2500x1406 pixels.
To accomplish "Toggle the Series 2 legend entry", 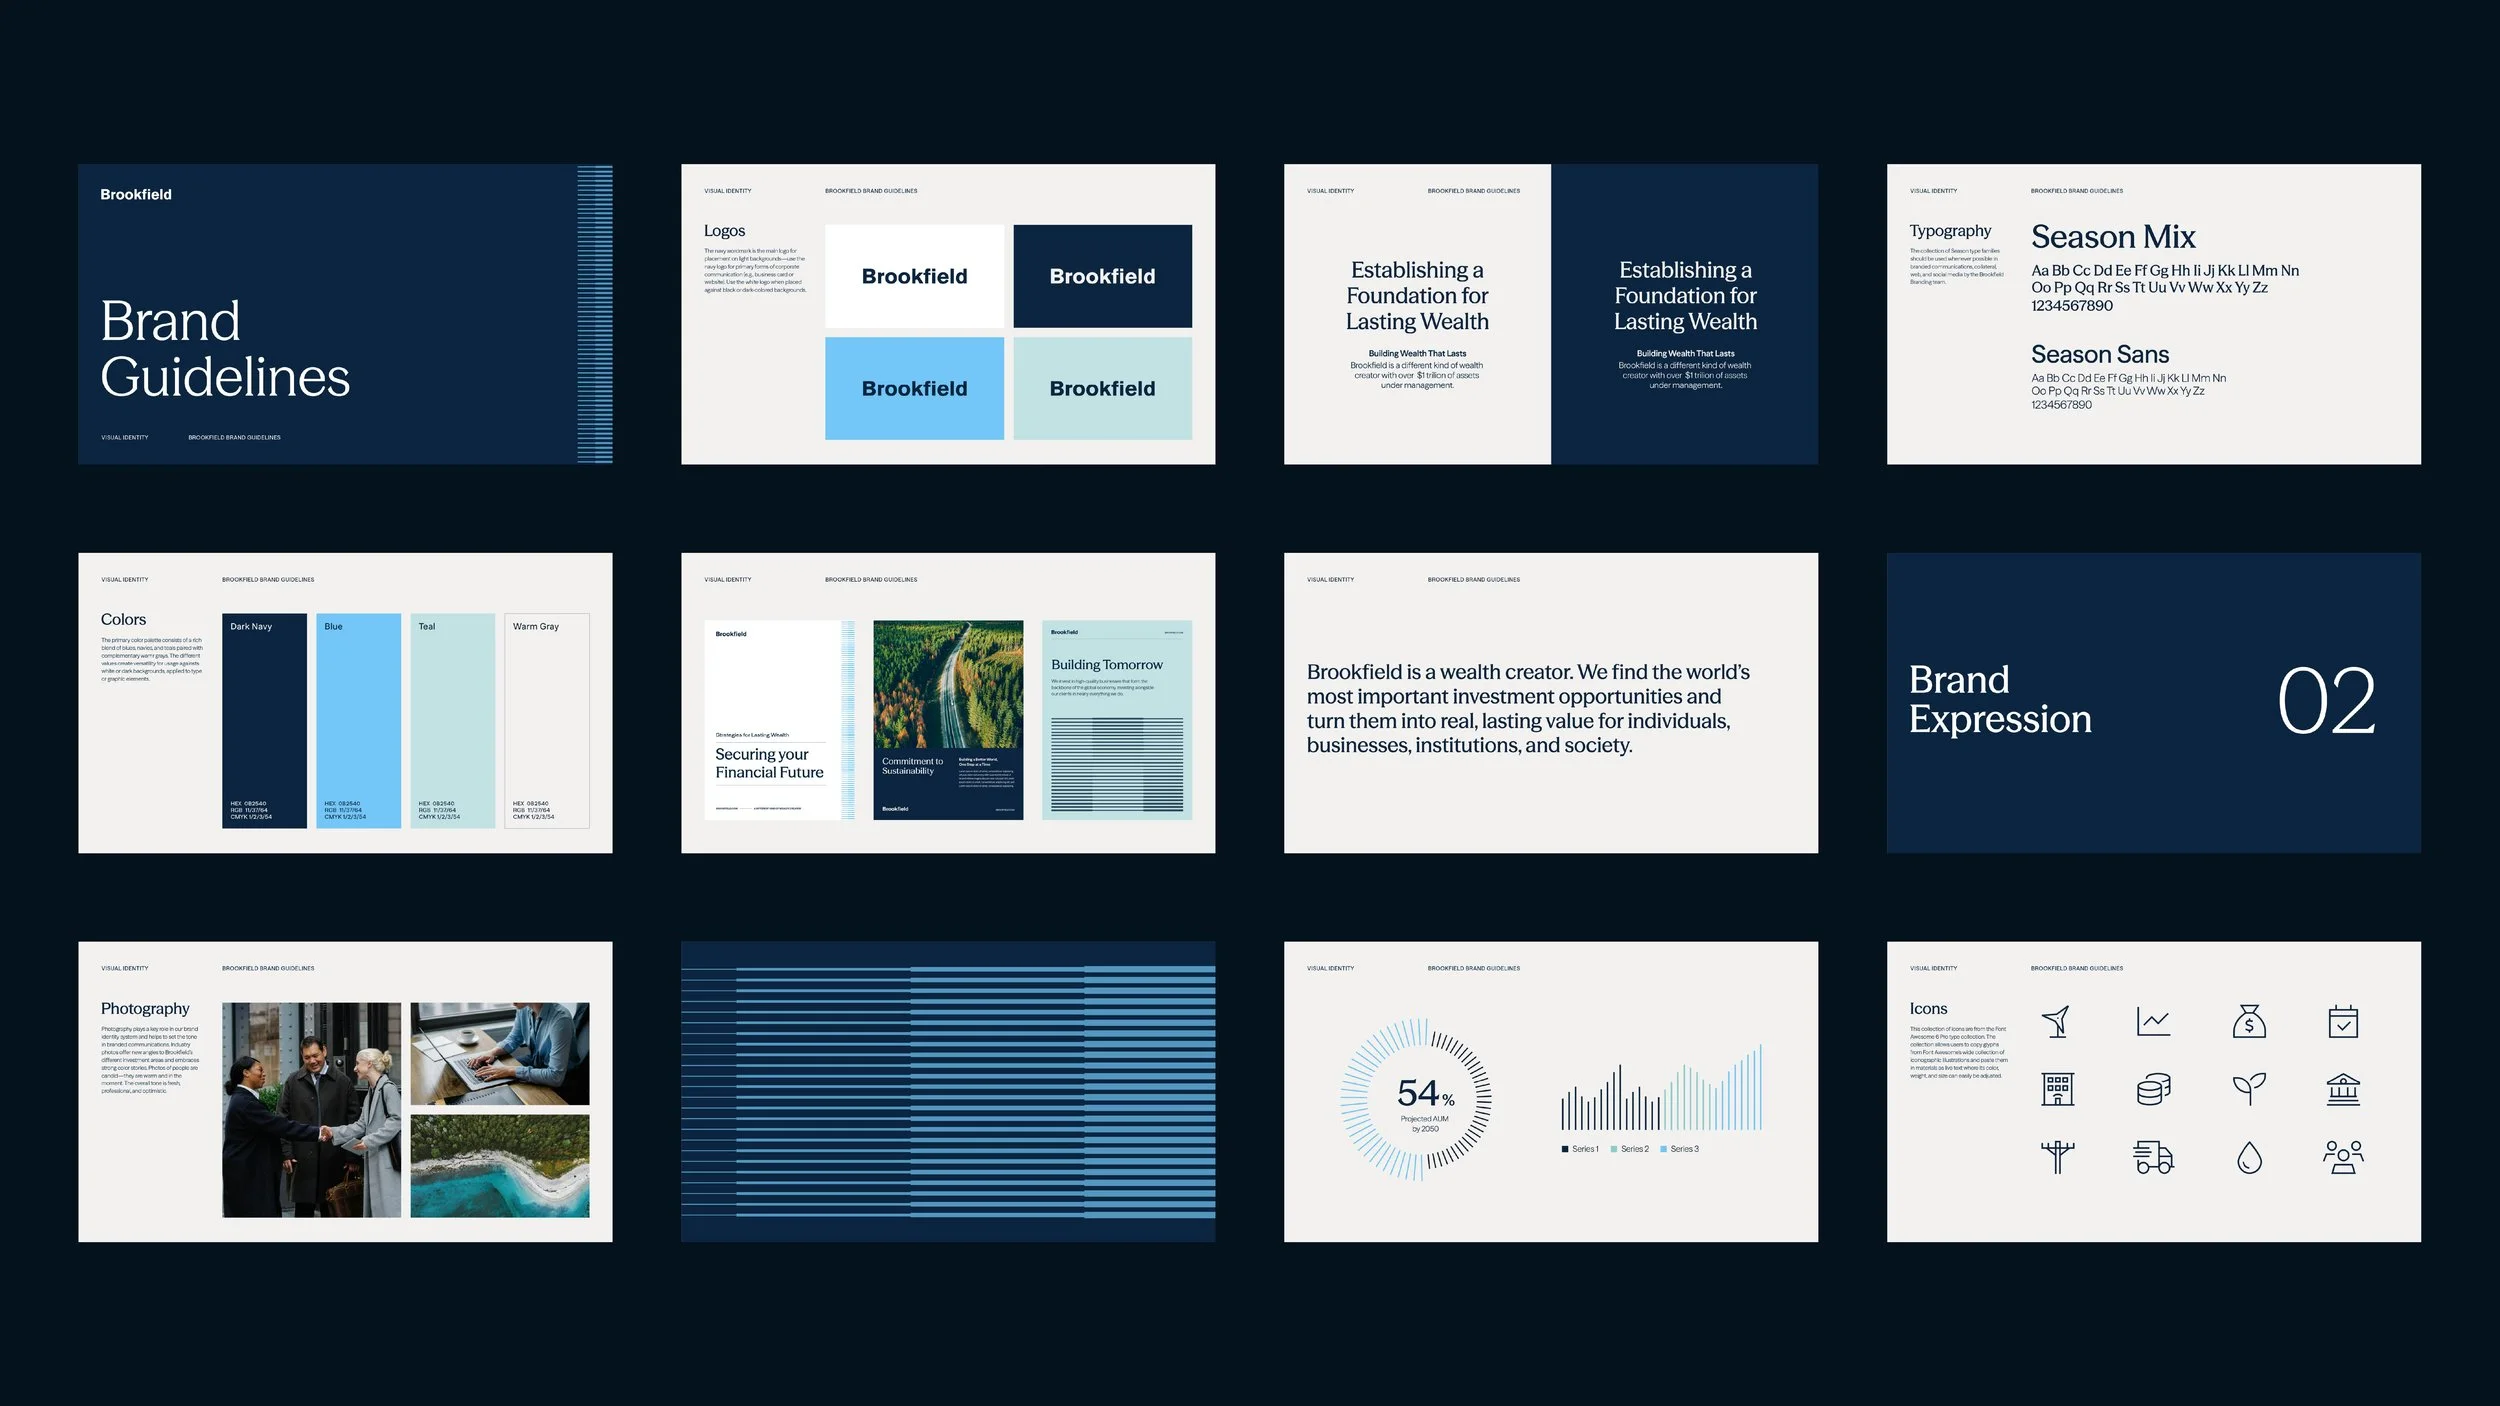I will [1633, 1148].
